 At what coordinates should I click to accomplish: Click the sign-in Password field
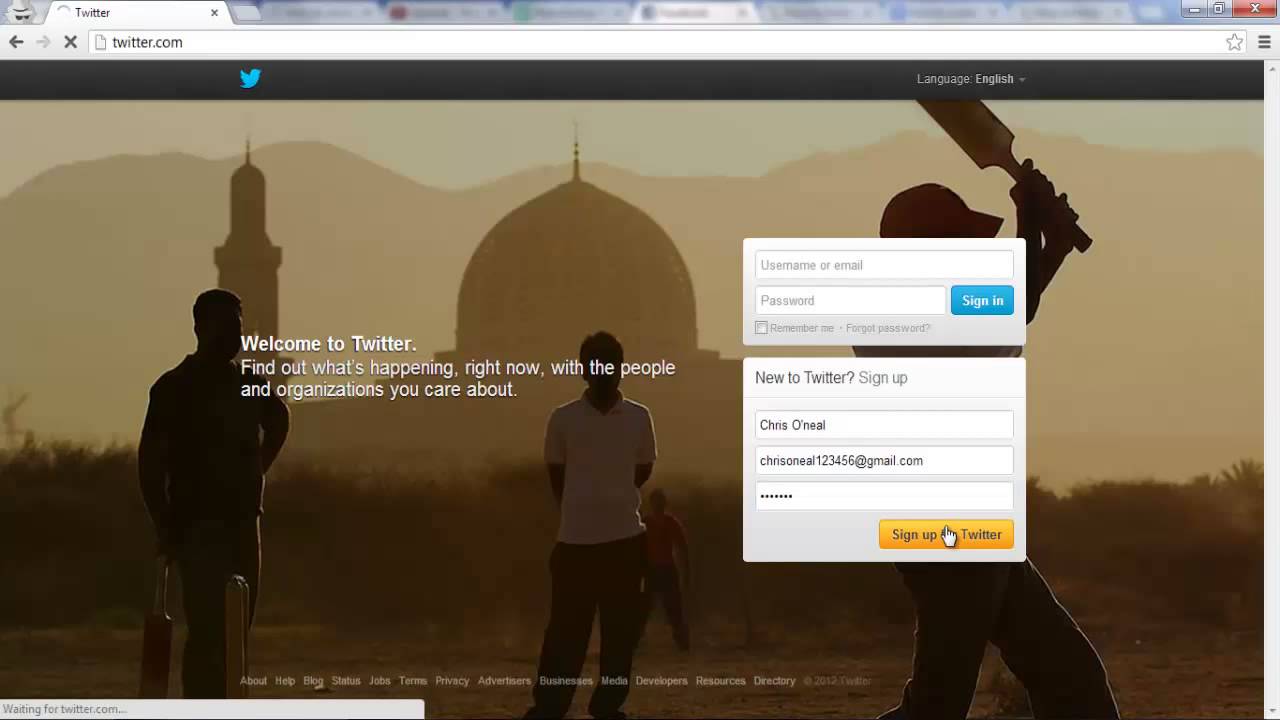pyautogui.click(x=850, y=300)
